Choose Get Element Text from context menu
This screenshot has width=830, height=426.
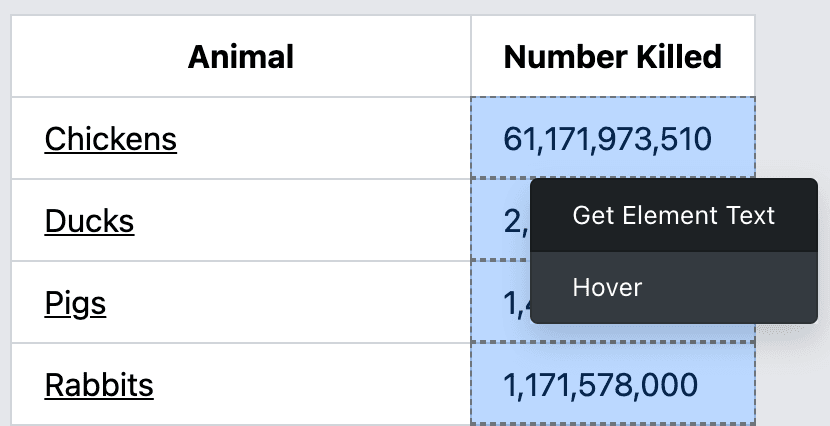(673, 215)
